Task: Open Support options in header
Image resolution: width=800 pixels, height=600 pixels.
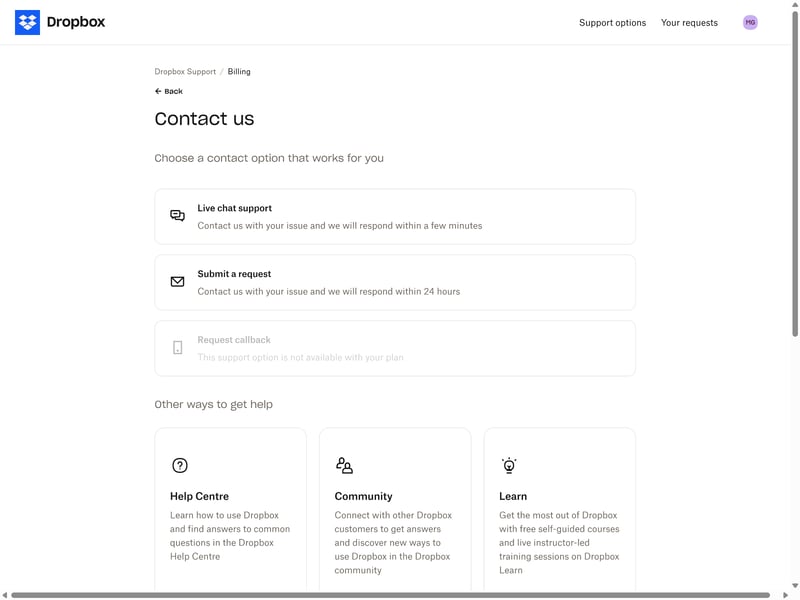Action: (x=612, y=23)
